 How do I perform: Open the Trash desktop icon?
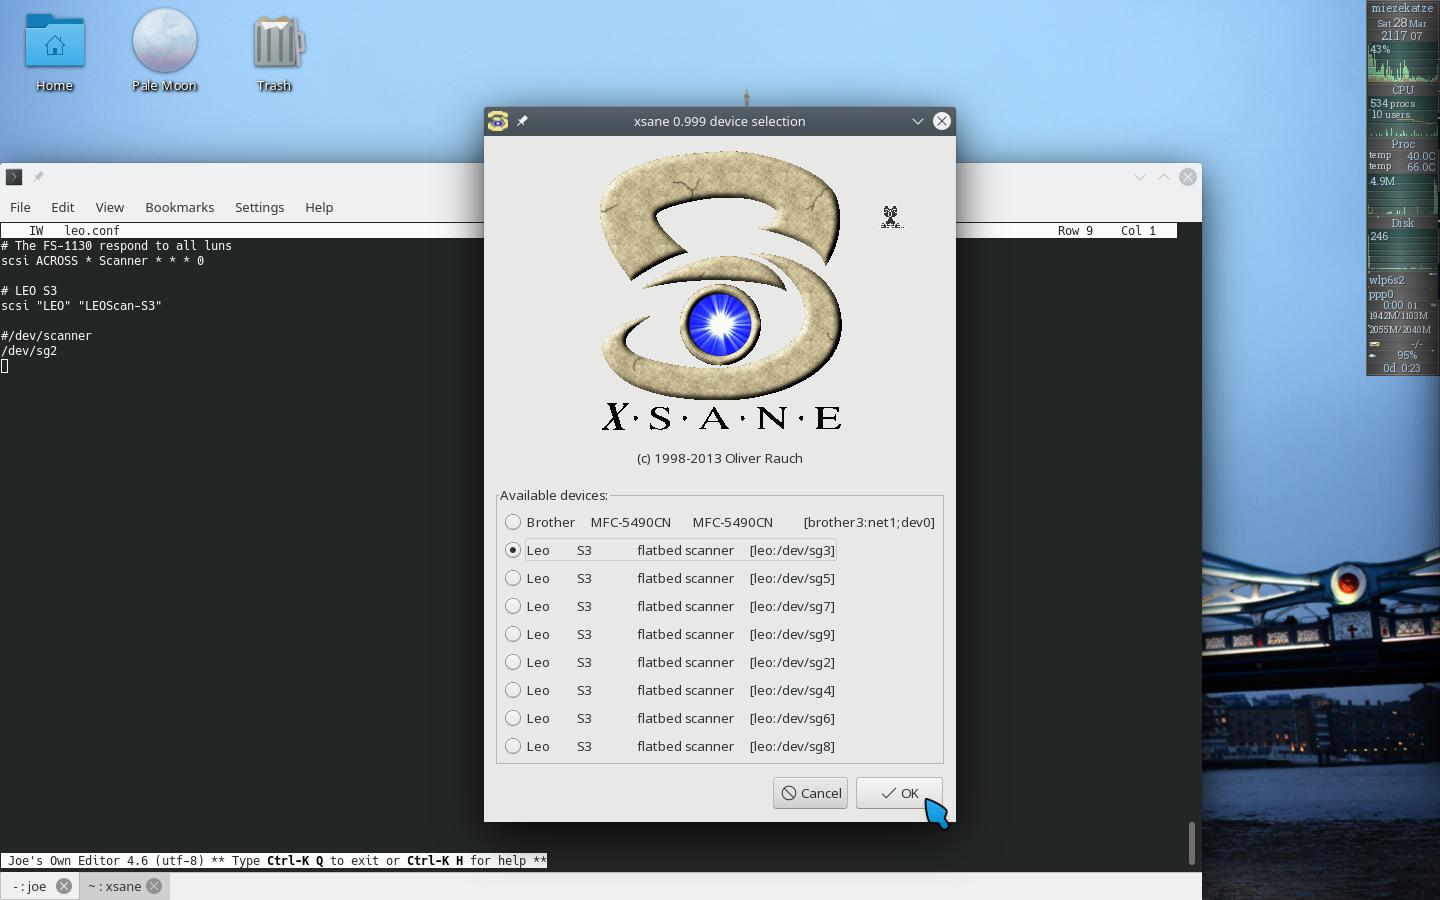274,42
